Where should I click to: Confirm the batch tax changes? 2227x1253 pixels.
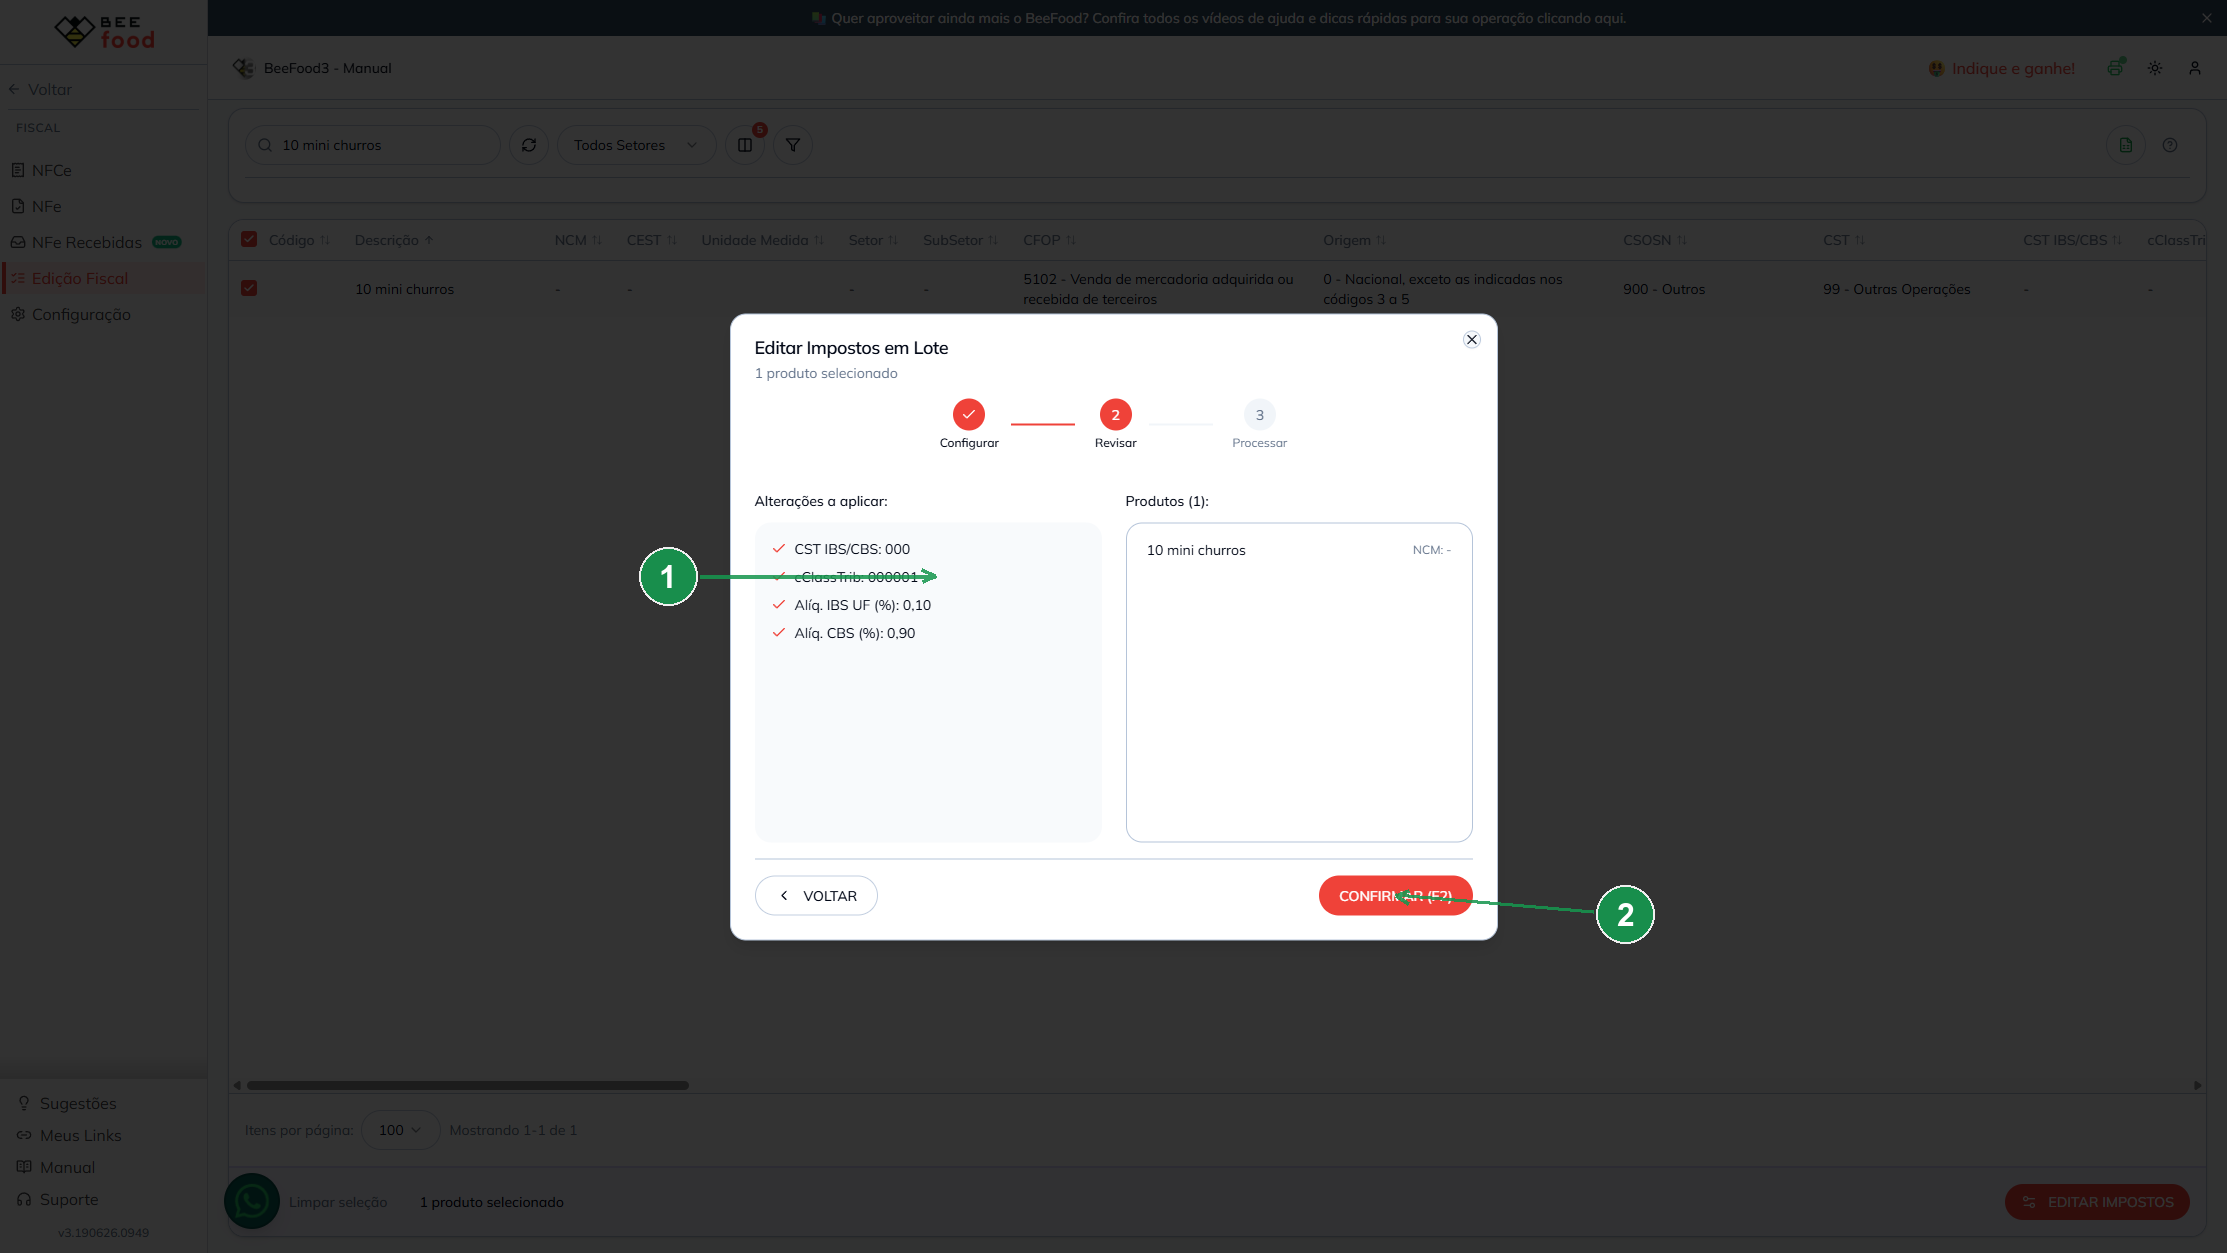(1395, 896)
